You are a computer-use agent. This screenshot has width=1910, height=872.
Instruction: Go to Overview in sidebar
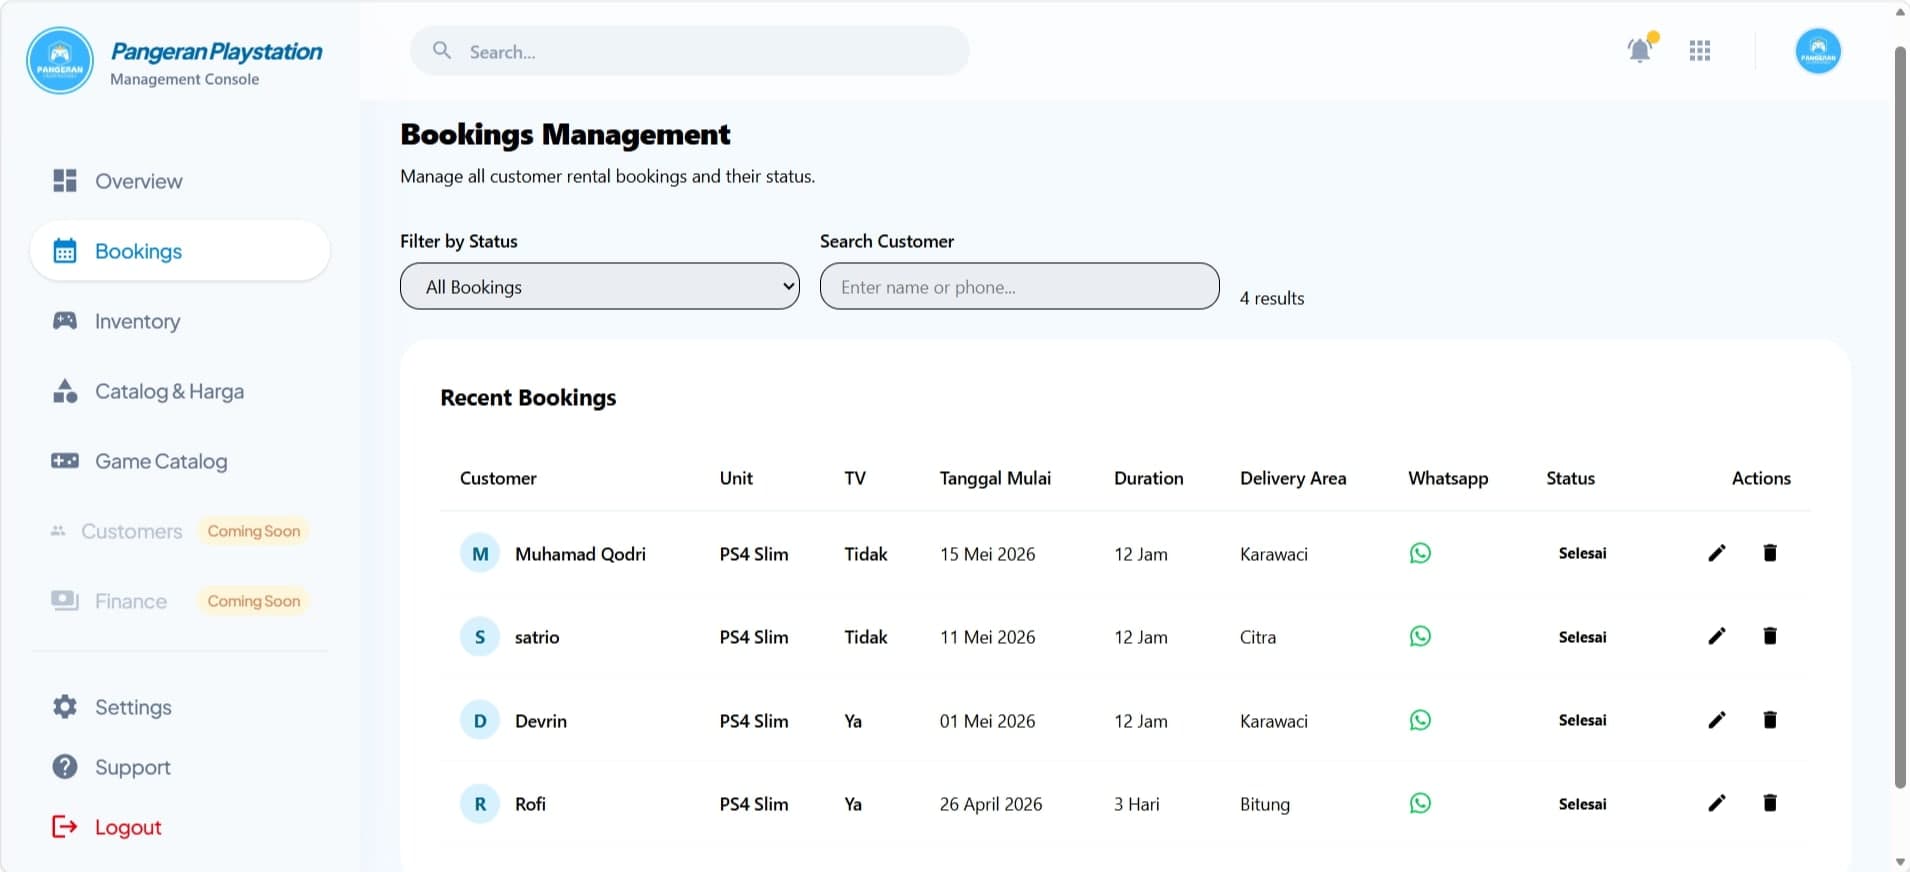tap(180, 181)
